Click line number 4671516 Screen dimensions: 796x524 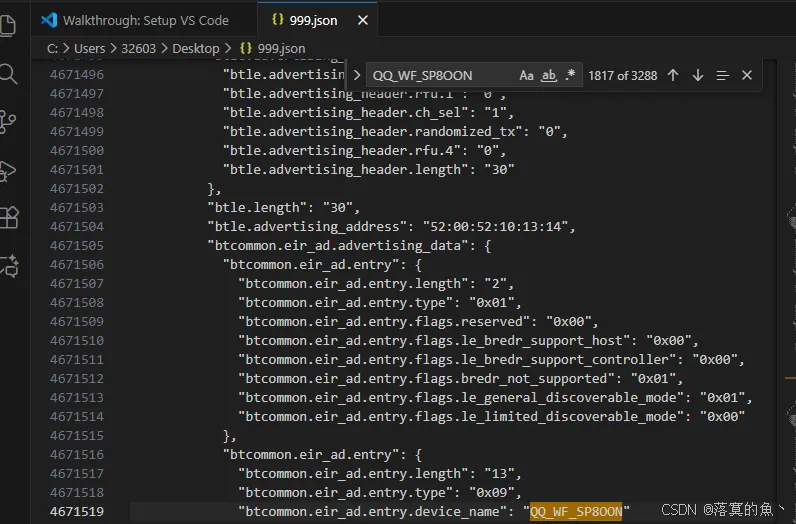[77, 454]
